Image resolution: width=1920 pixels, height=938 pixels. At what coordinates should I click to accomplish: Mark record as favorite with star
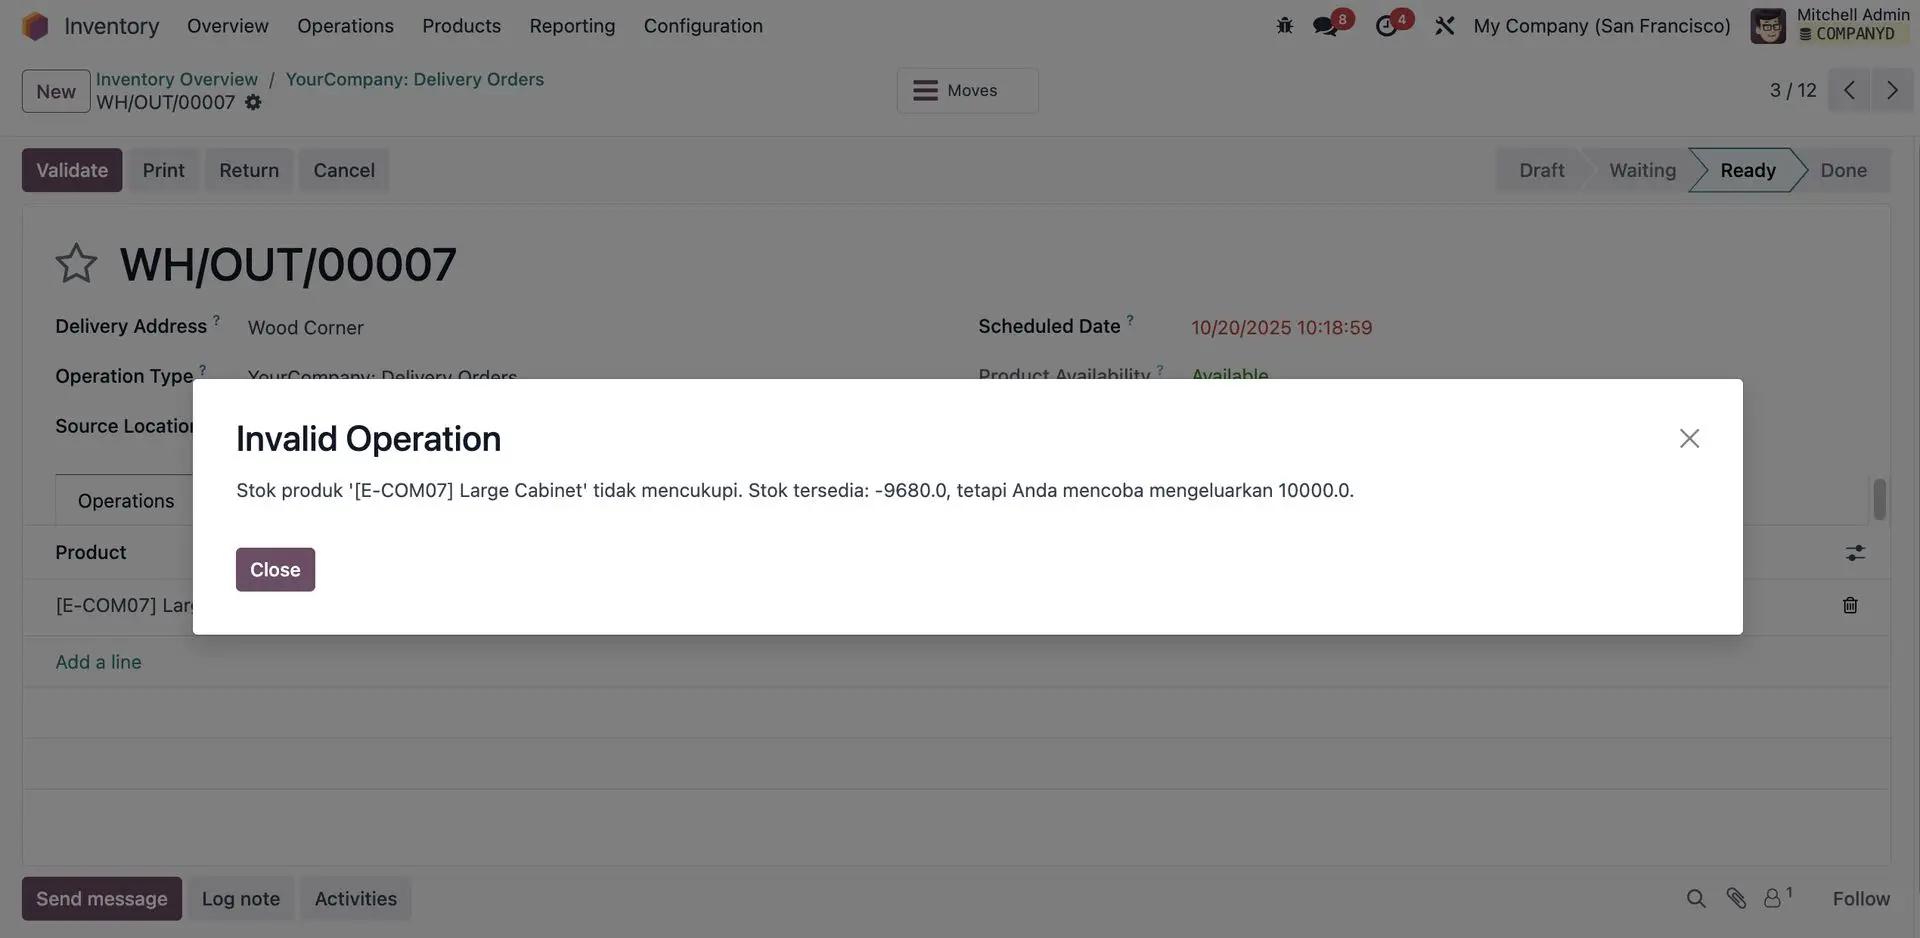coord(76,264)
